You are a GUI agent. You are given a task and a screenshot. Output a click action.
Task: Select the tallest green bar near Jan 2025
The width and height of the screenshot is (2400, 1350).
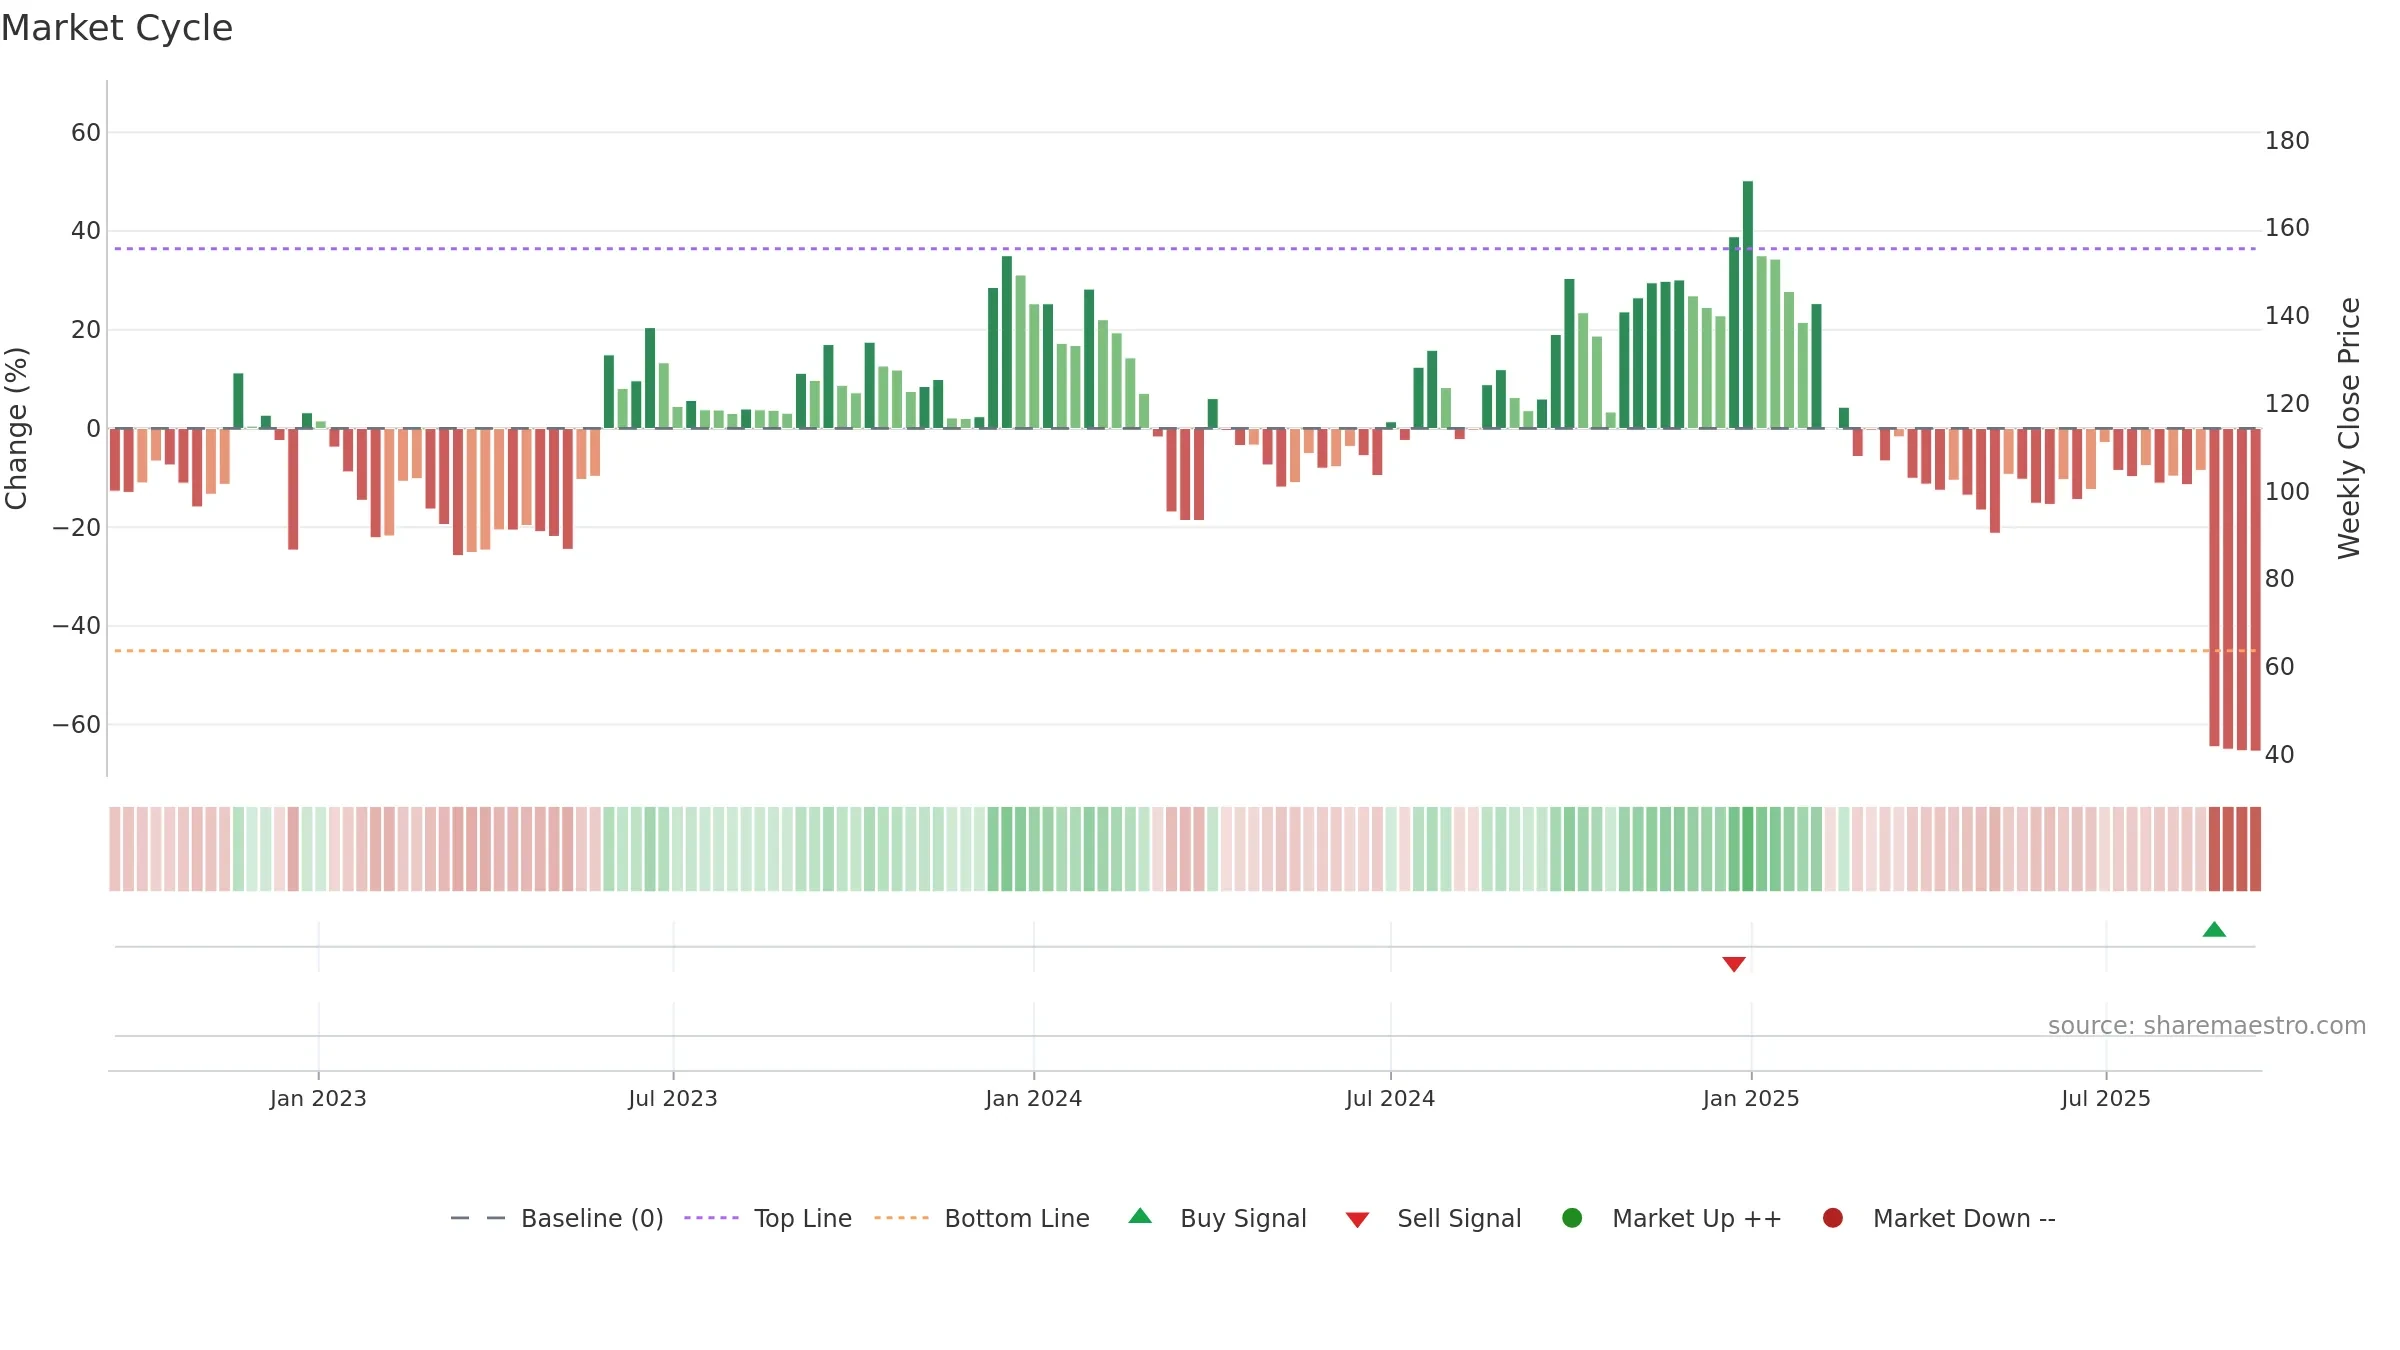[x=1748, y=305]
